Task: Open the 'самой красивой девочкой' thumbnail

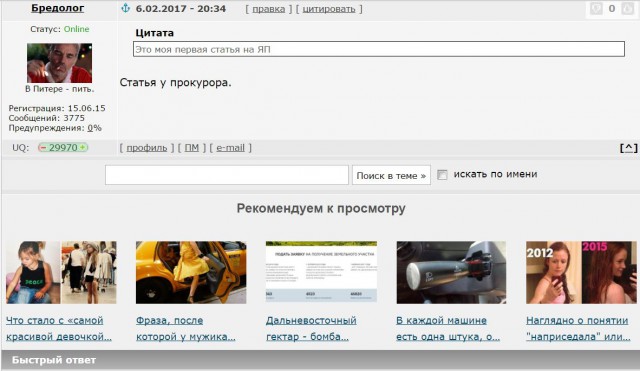Action: click(x=61, y=272)
